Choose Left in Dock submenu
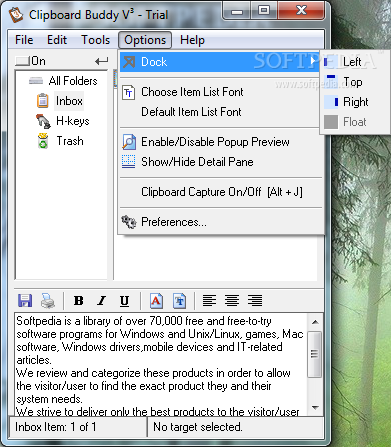The image size is (391, 447). click(x=354, y=62)
